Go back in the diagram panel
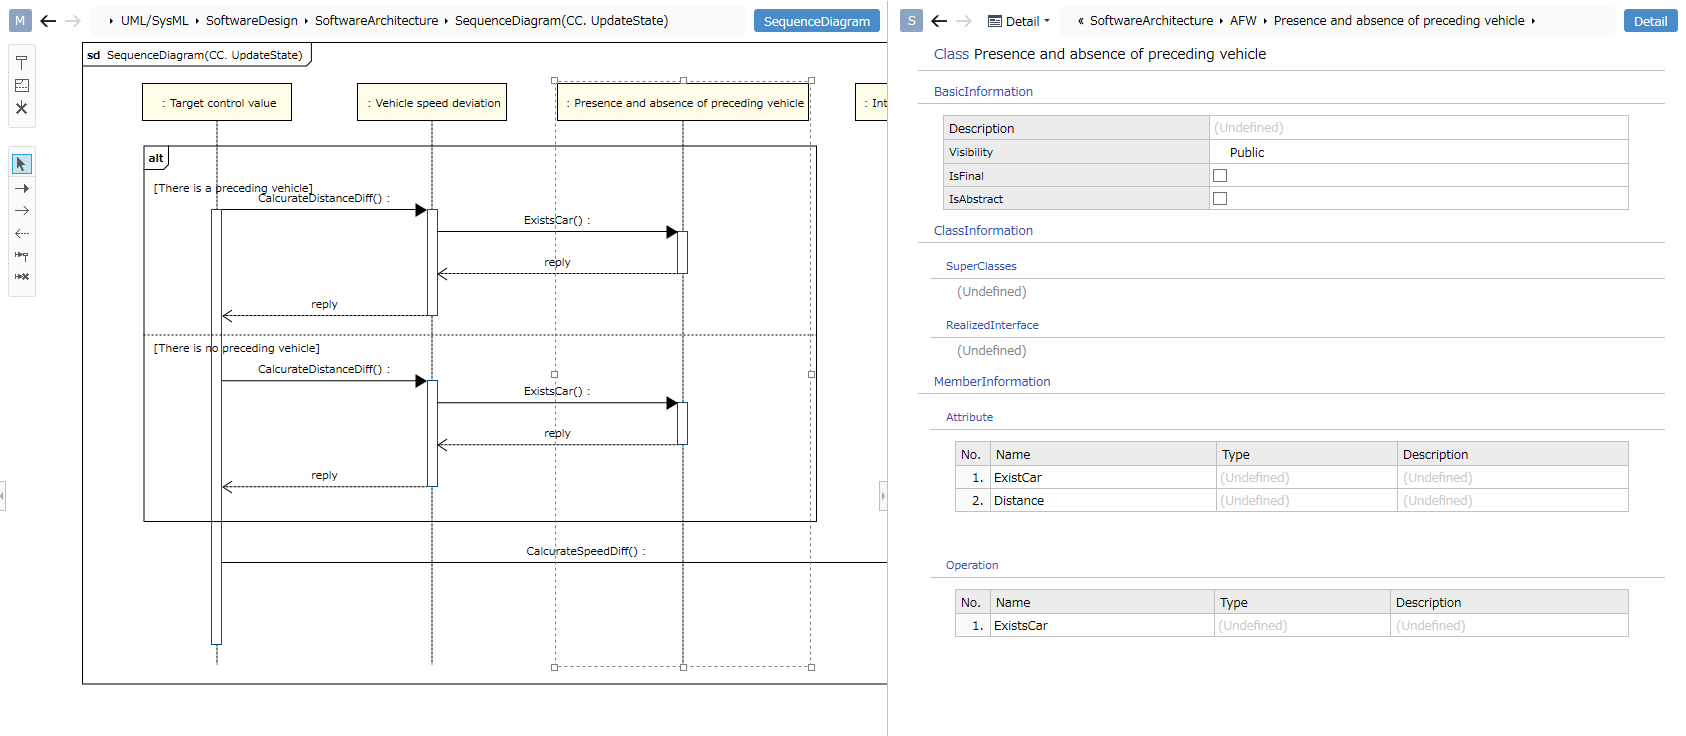Image resolution: width=1686 pixels, height=736 pixels. click(48, 20)
